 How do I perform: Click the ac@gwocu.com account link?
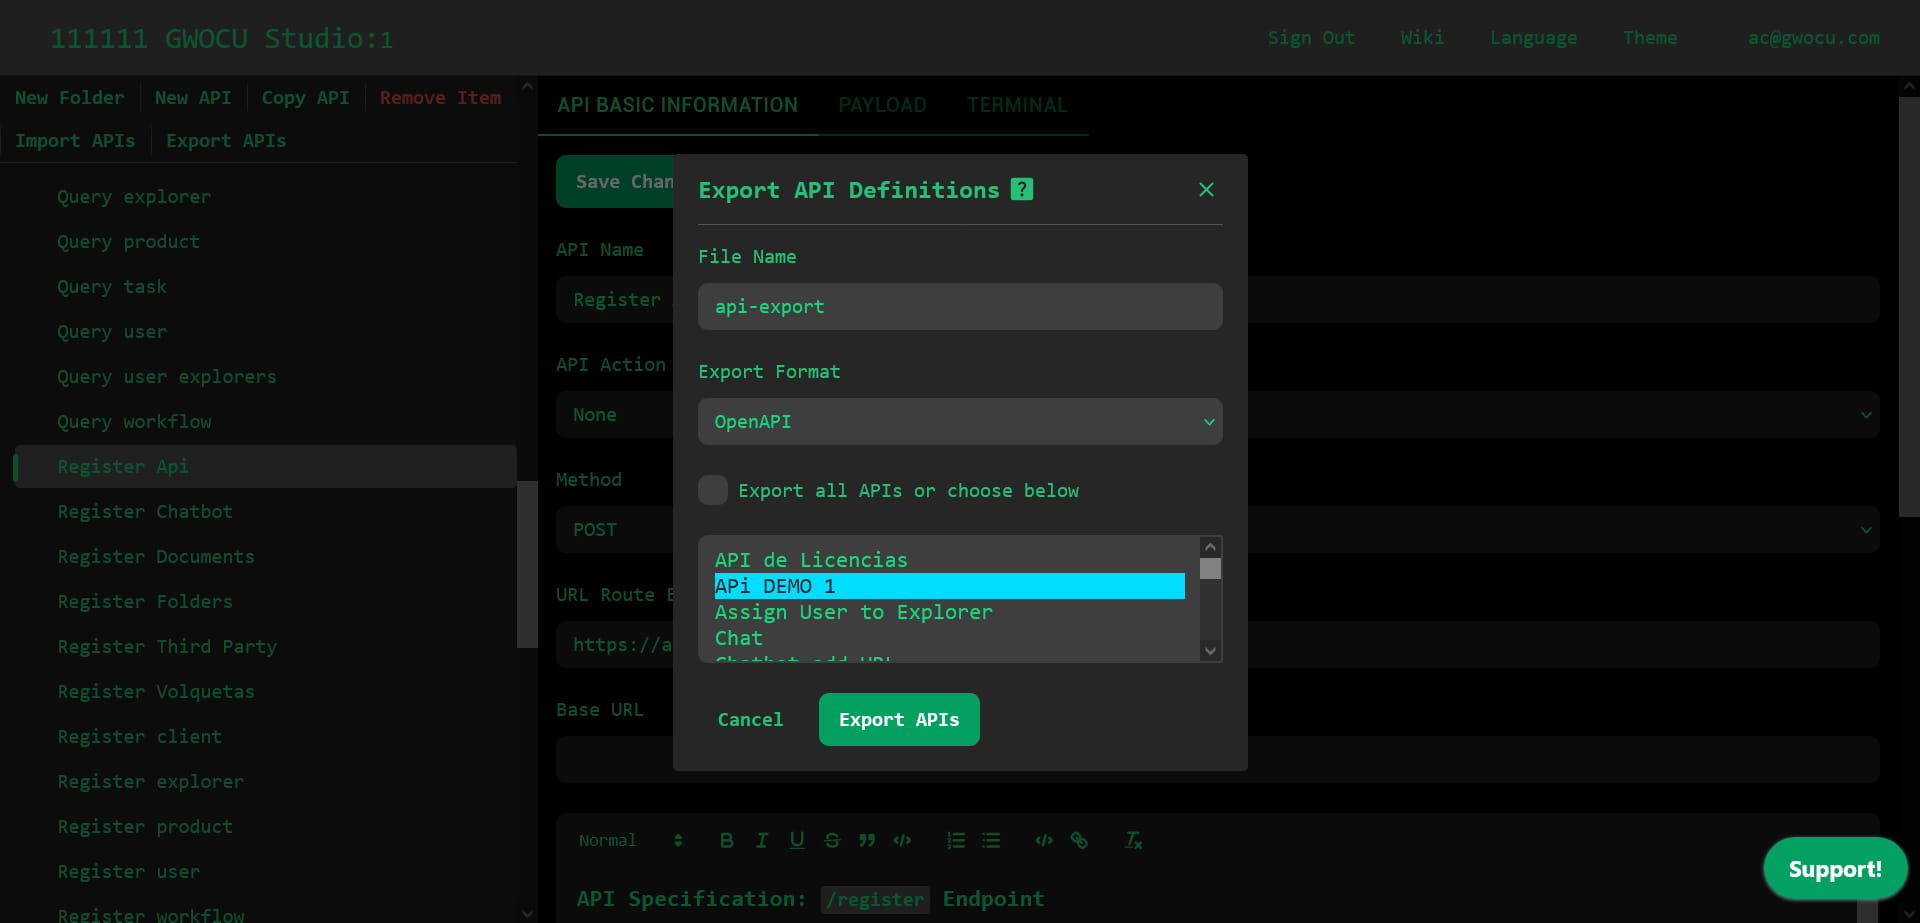pyautogui.click(x=1814, y=38)
